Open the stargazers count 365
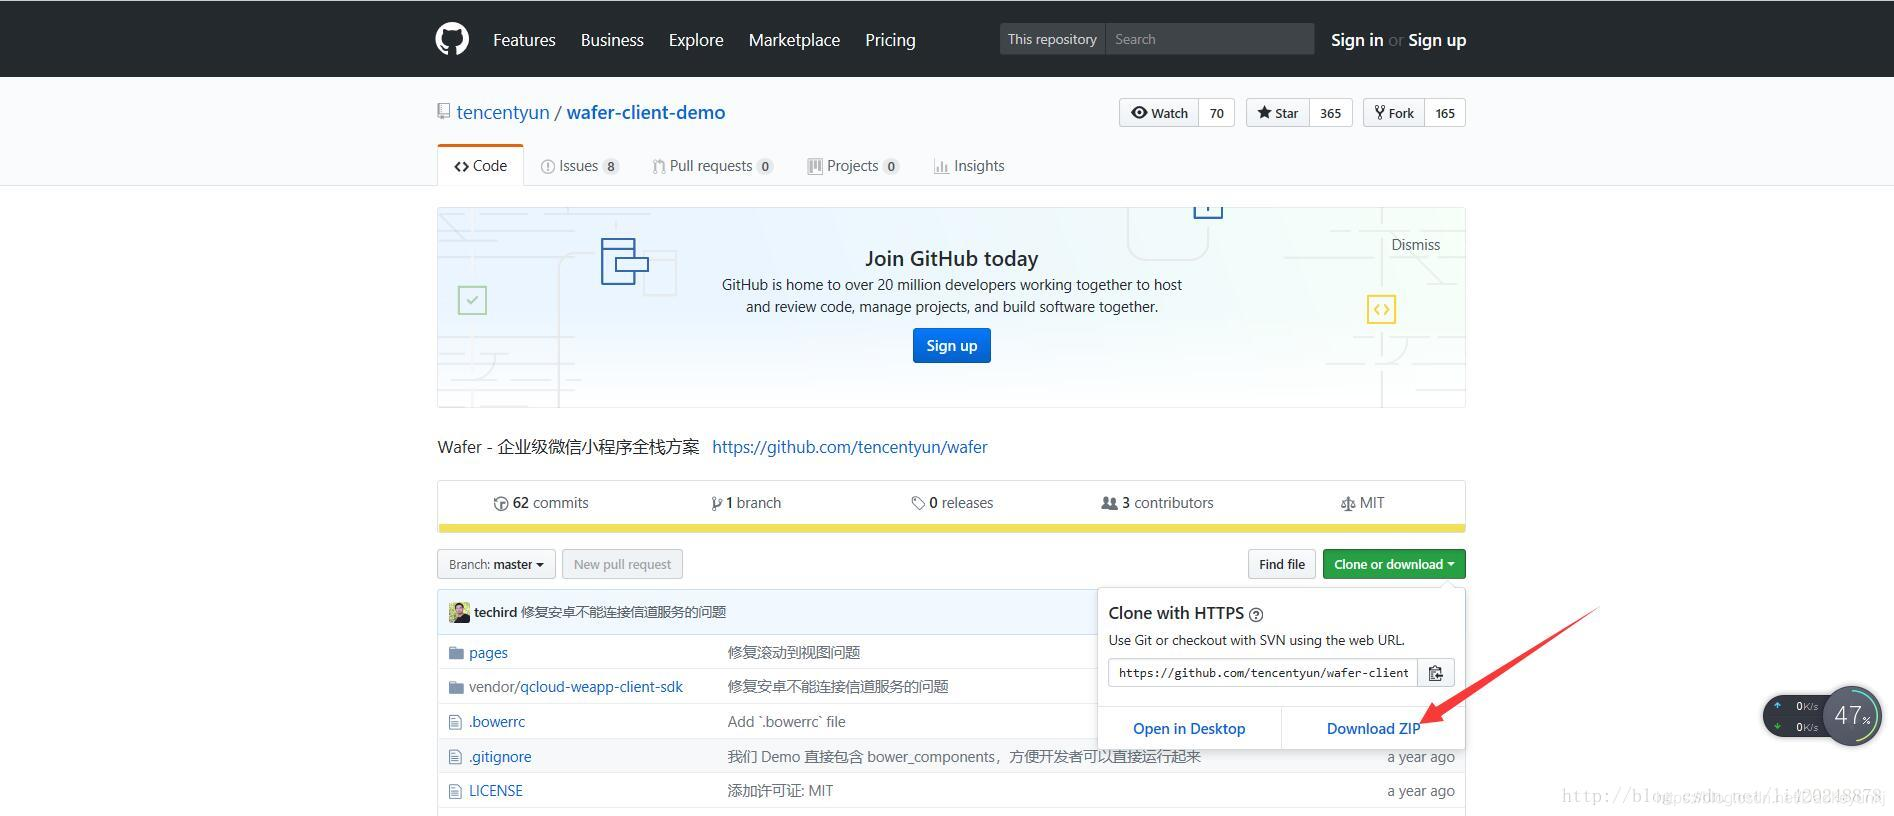The width and height of the screenshot is (1894, 816). click(1330, 113)
